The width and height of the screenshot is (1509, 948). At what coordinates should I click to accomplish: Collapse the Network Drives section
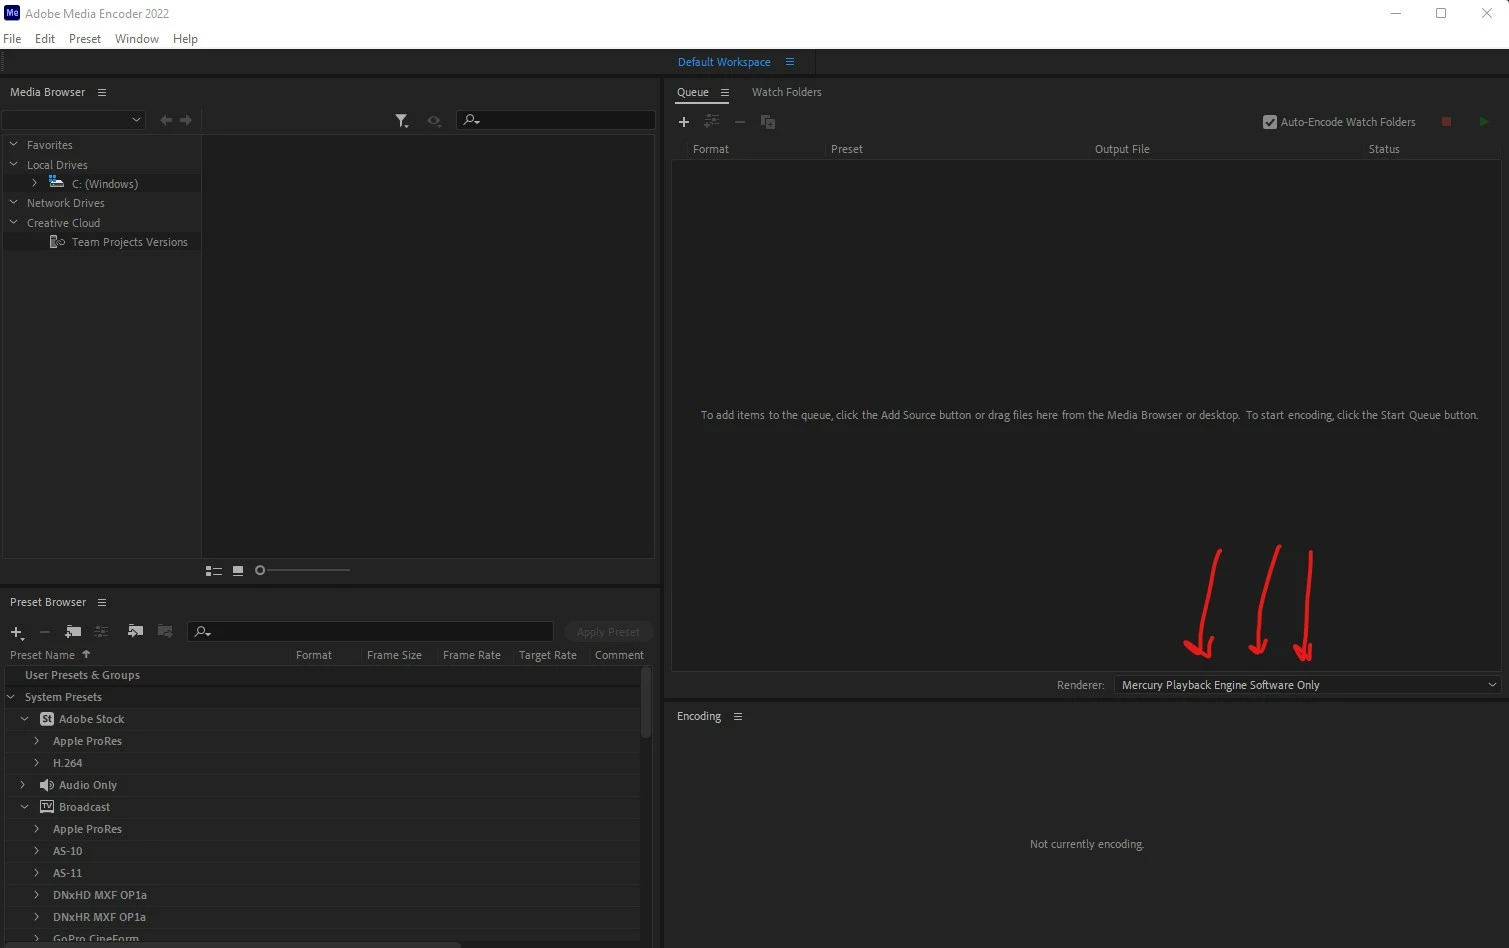(x=14, y=203)
